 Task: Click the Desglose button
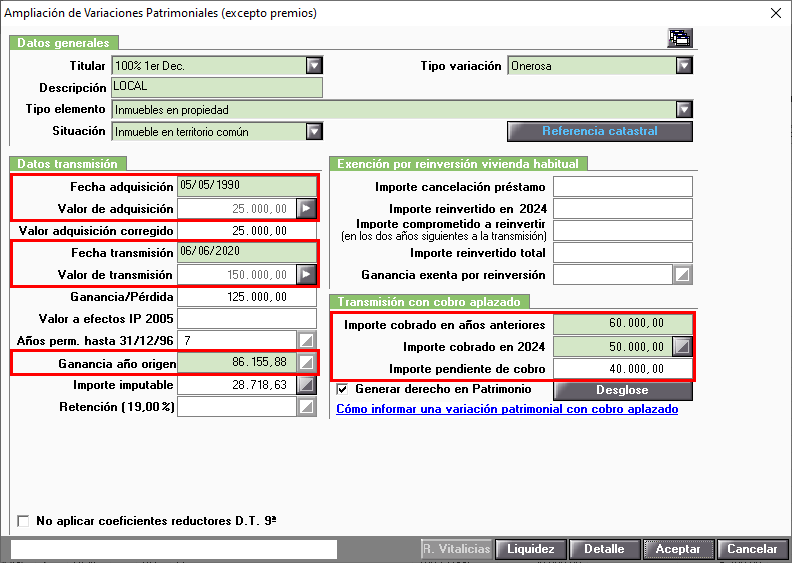coord(622,390)
